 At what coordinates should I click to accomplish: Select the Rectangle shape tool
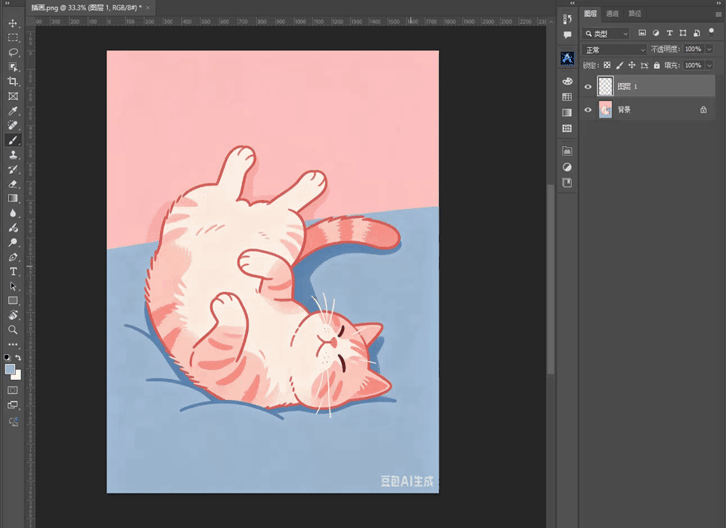[x=13, y=301]
